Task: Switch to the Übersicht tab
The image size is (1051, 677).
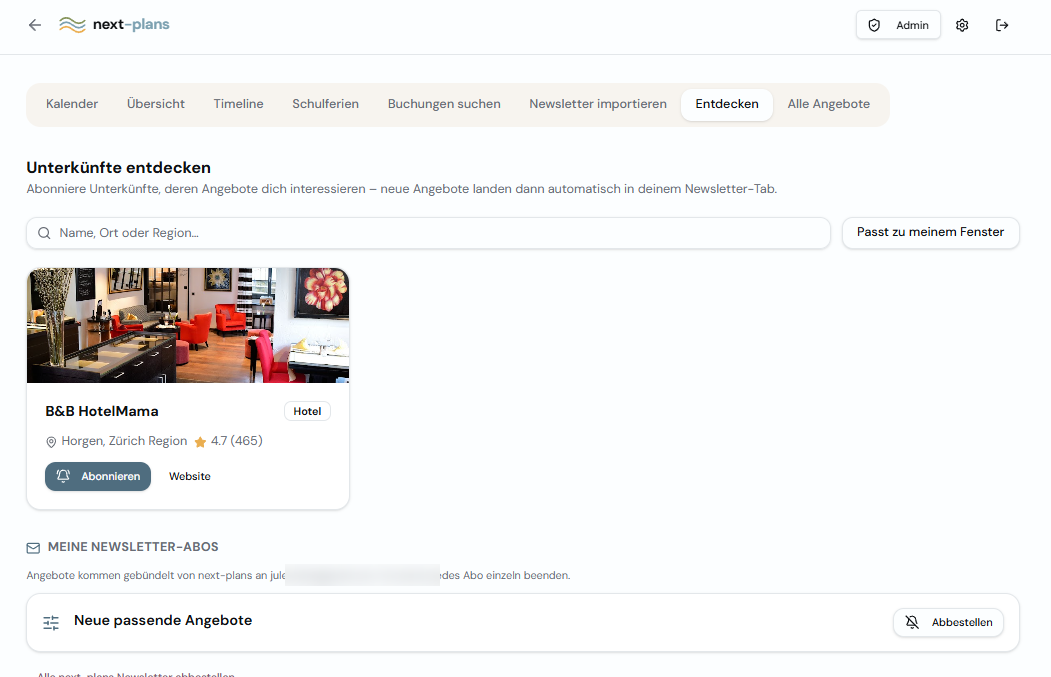Action: [x=156, y=104]
